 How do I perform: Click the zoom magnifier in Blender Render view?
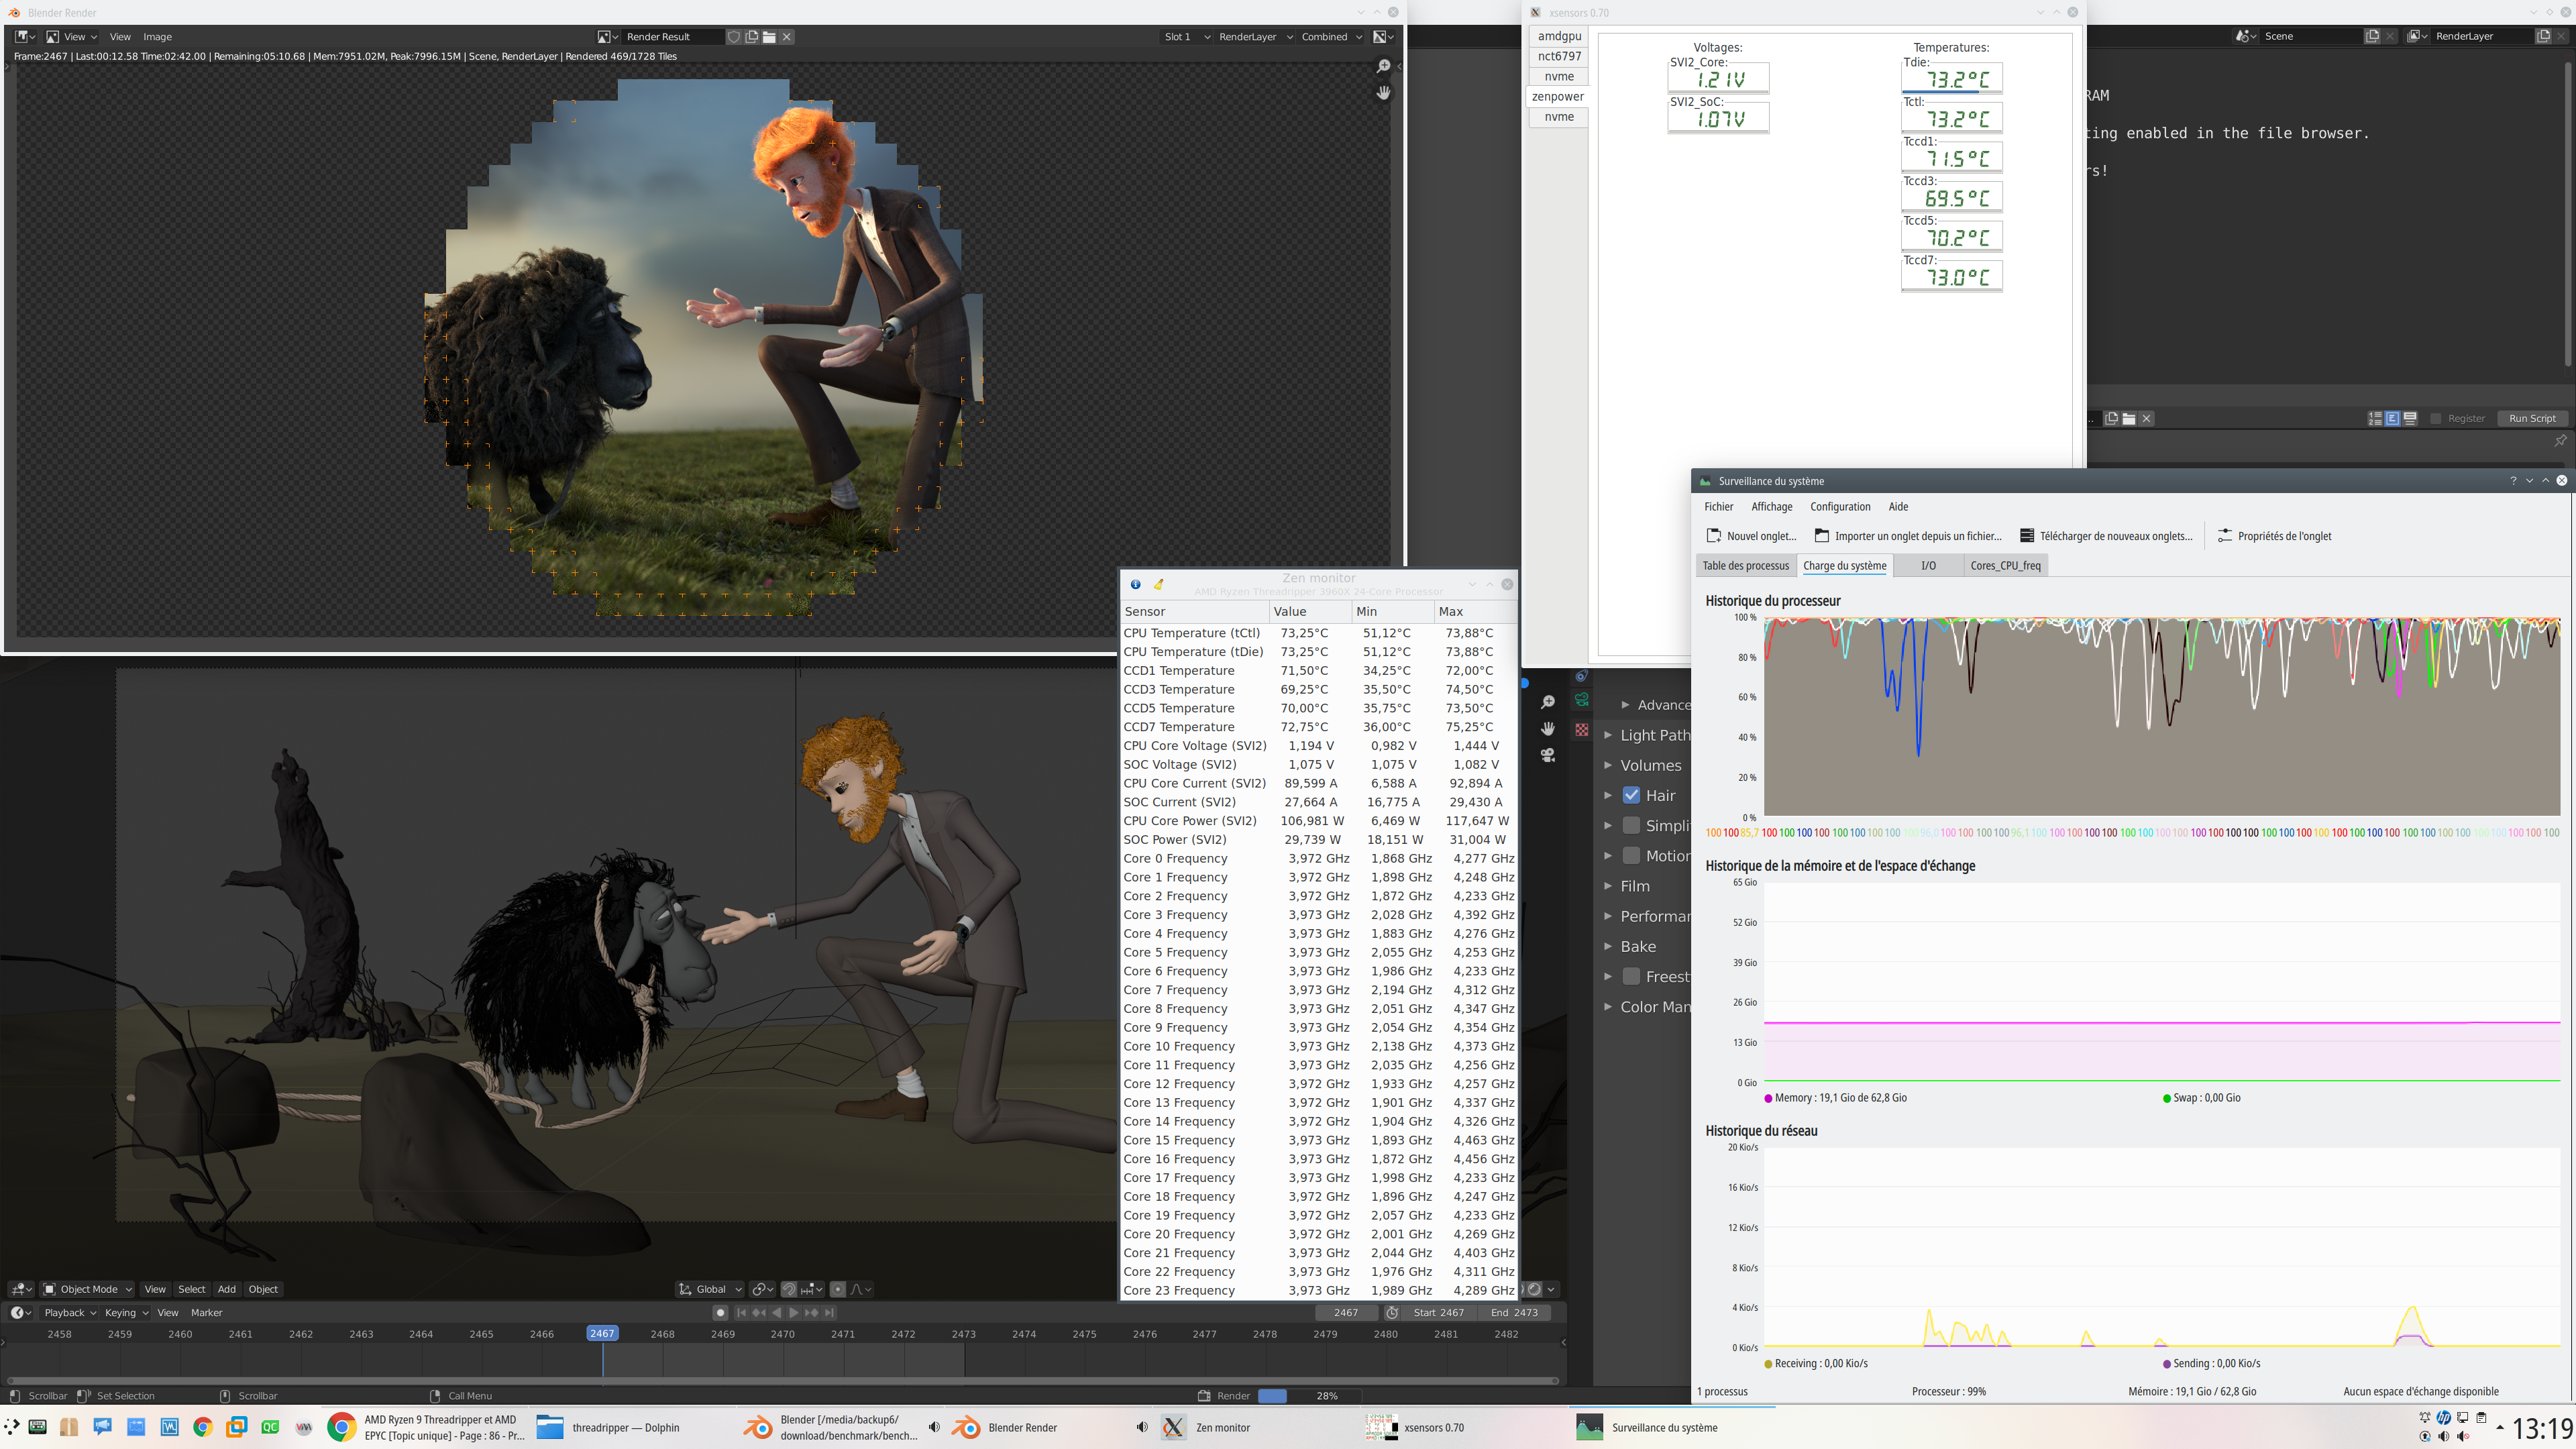point(1384,66)
